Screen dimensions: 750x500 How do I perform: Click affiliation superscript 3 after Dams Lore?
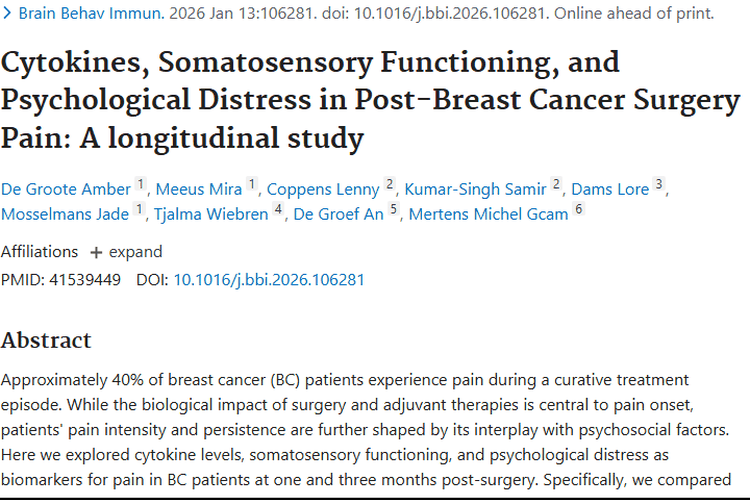[658, 184]
